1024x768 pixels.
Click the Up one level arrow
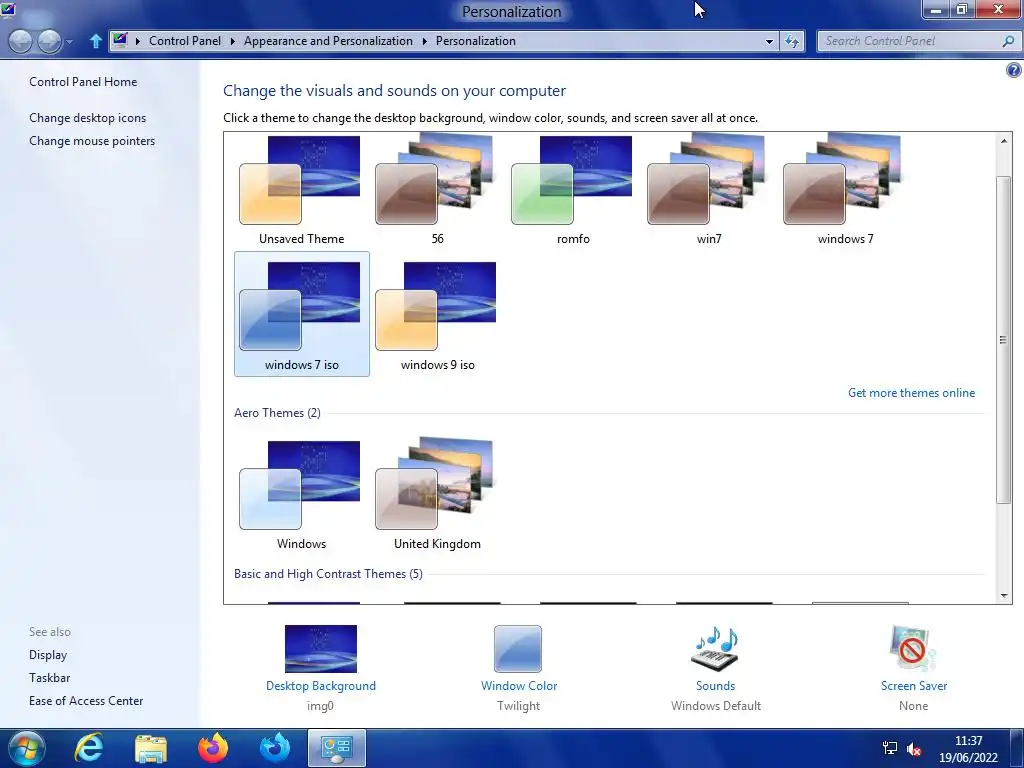coord(95,41)
